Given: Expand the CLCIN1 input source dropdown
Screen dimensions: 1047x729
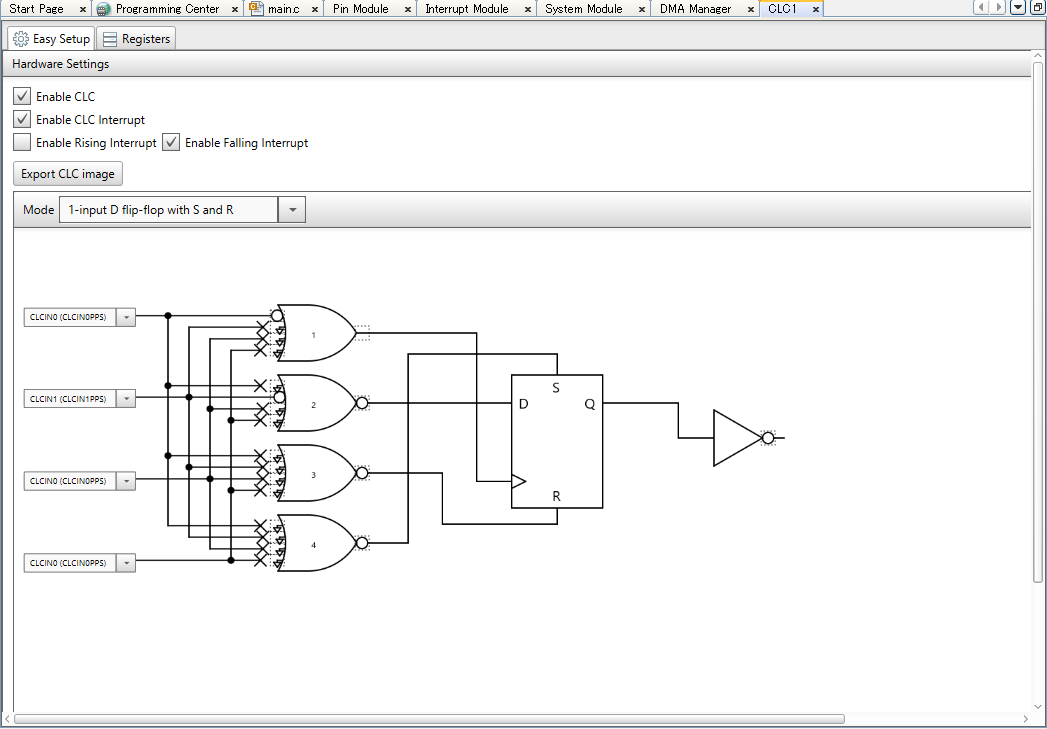Looking at the screenshot, I should 126,399.
